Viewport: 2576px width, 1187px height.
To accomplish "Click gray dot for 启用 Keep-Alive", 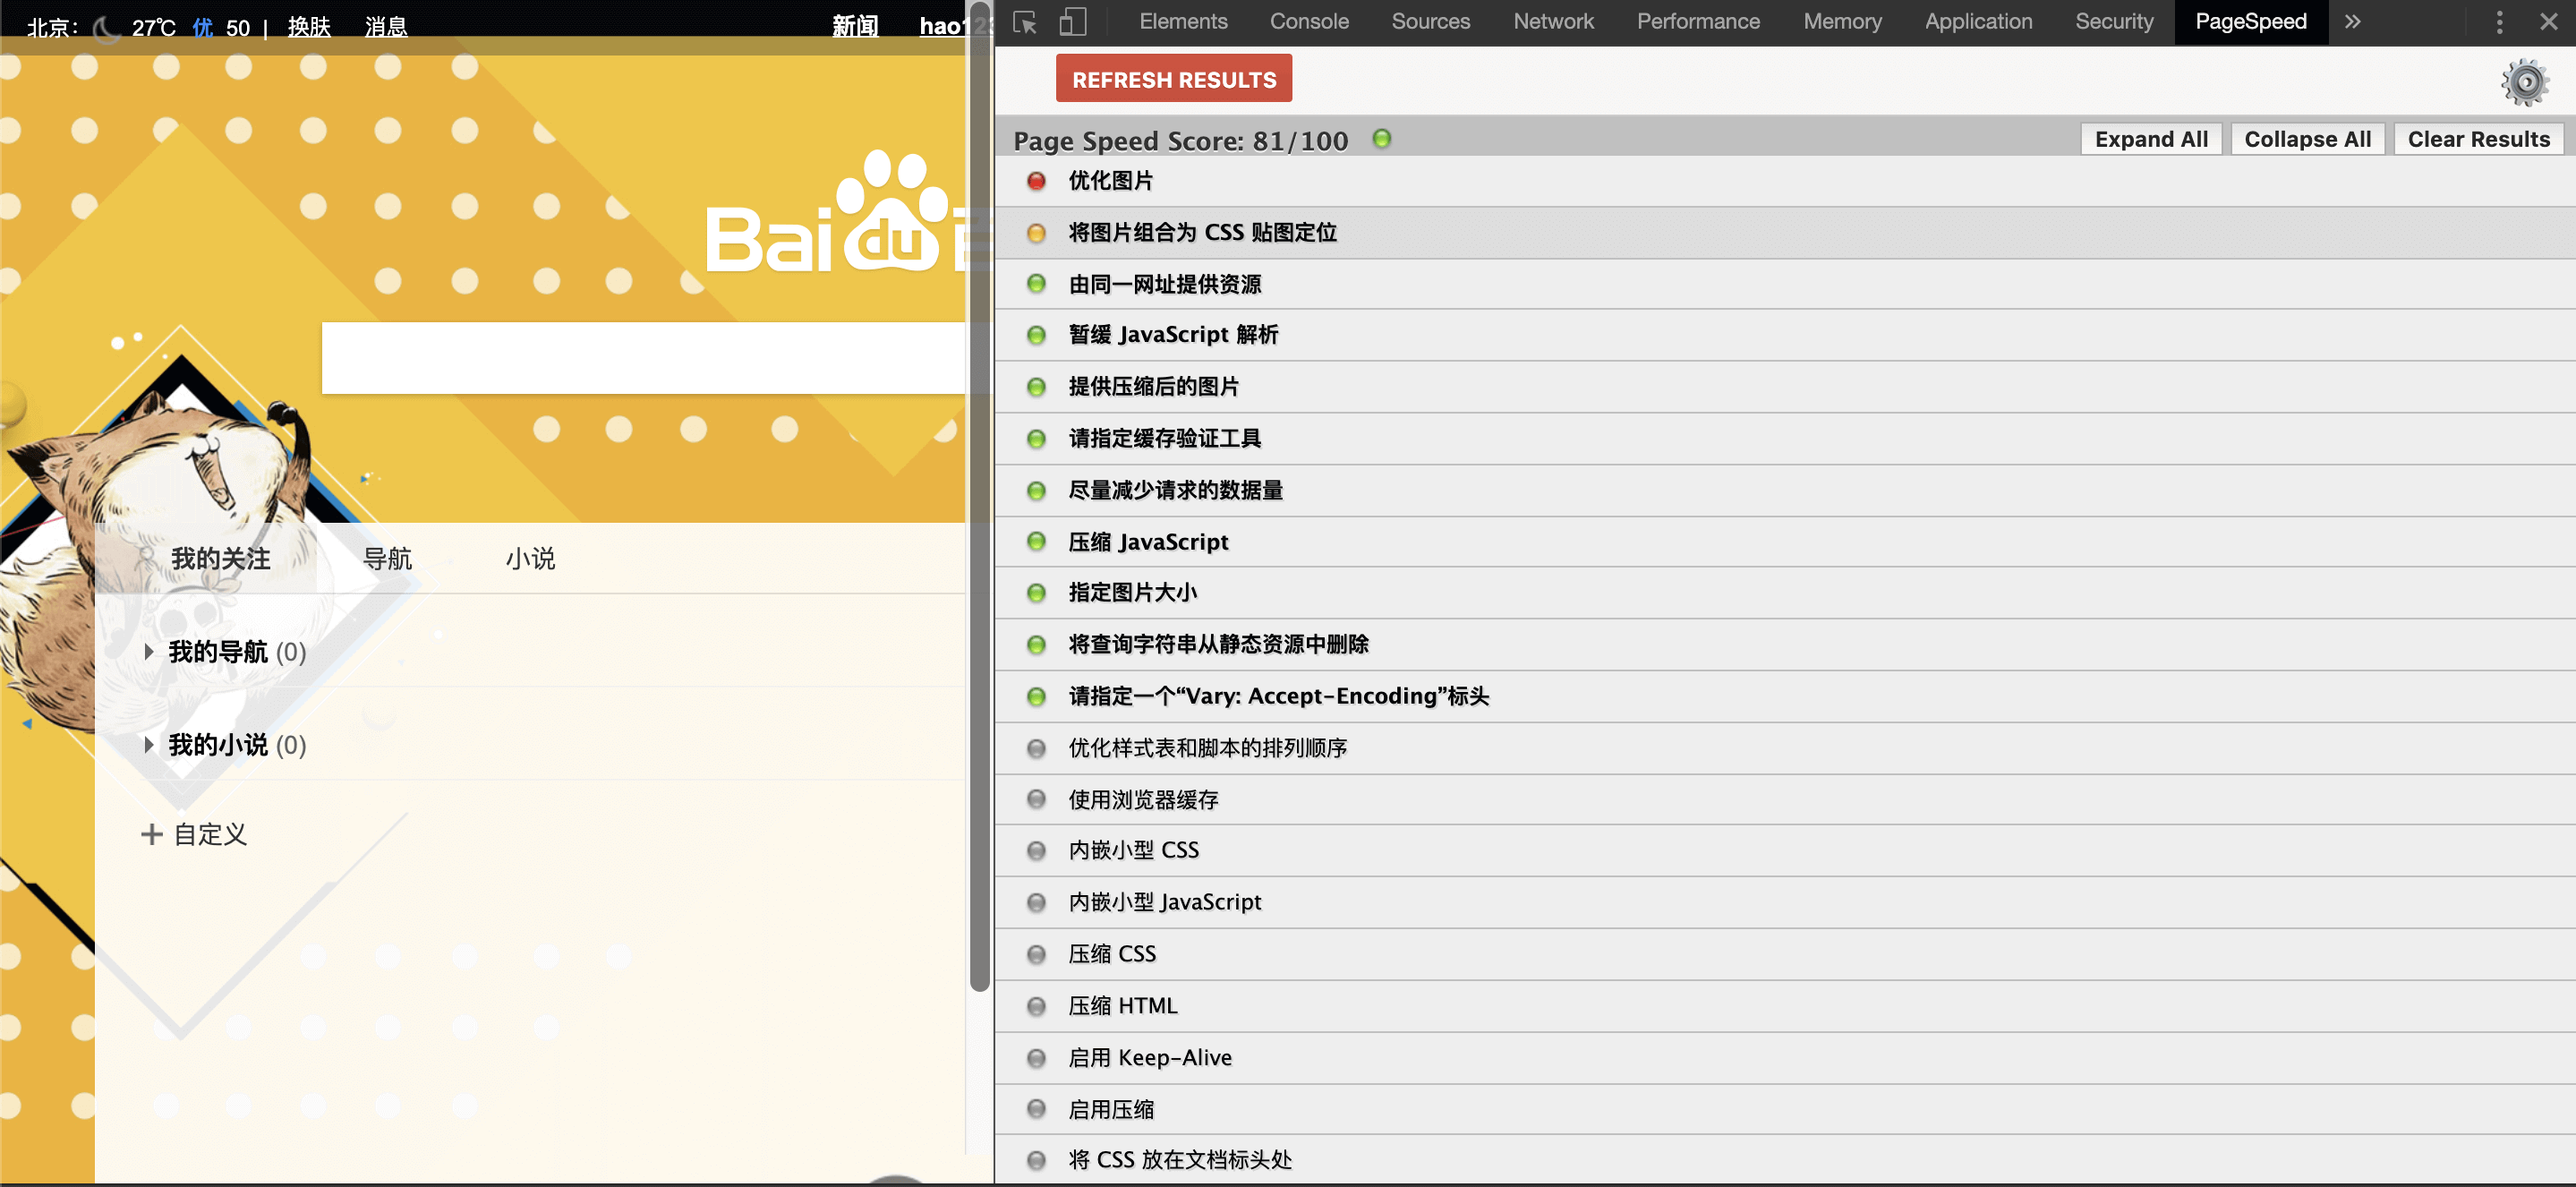I will [1036, 1058].
